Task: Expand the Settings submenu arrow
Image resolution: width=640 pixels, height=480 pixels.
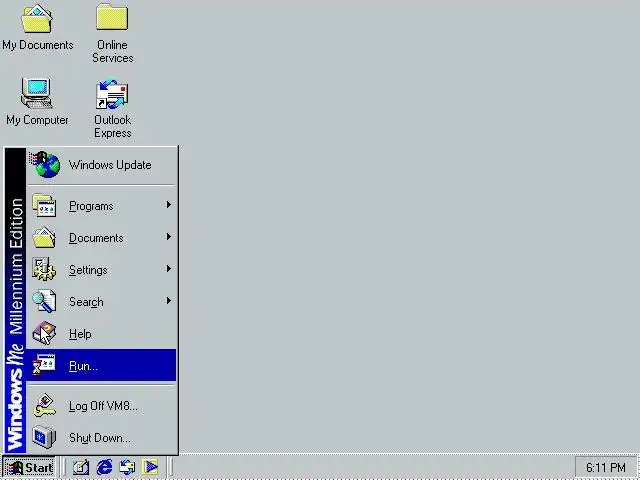Action: click(x=169, y=269)
